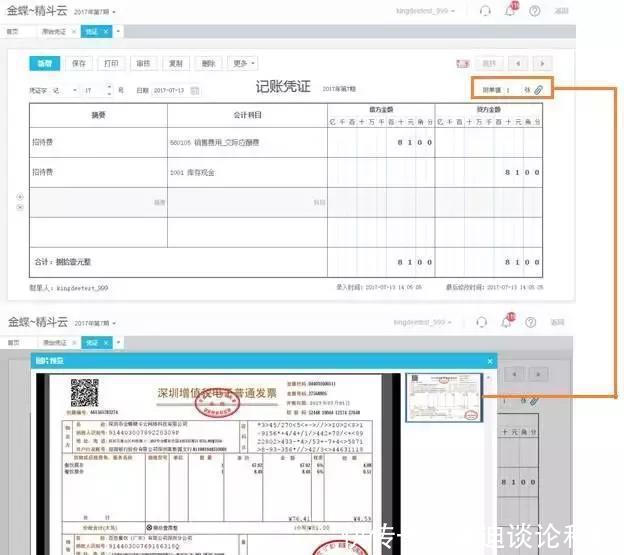Open the 凭证字 记 dropdown

point(65,91)
